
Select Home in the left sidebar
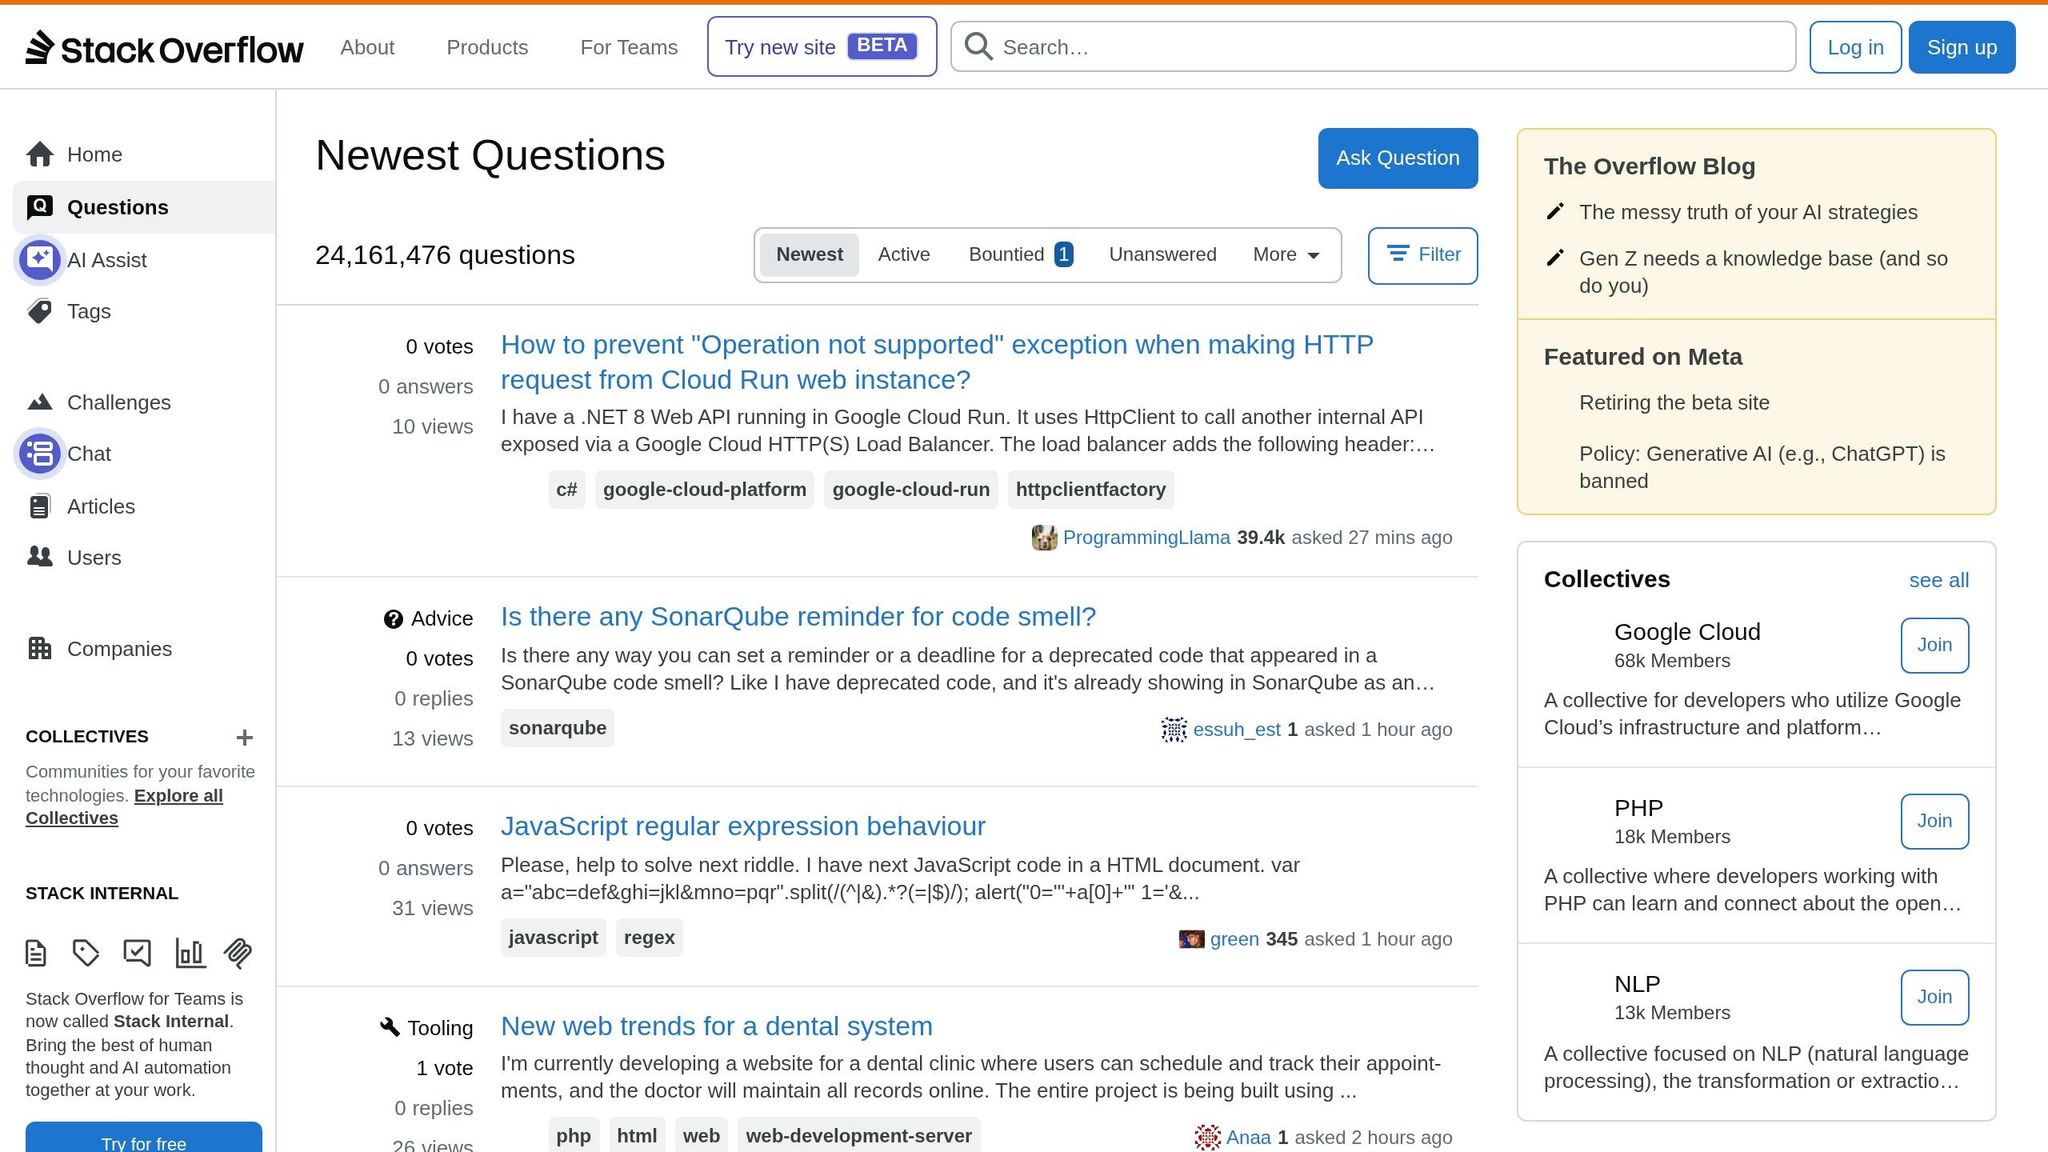point(93,154)
